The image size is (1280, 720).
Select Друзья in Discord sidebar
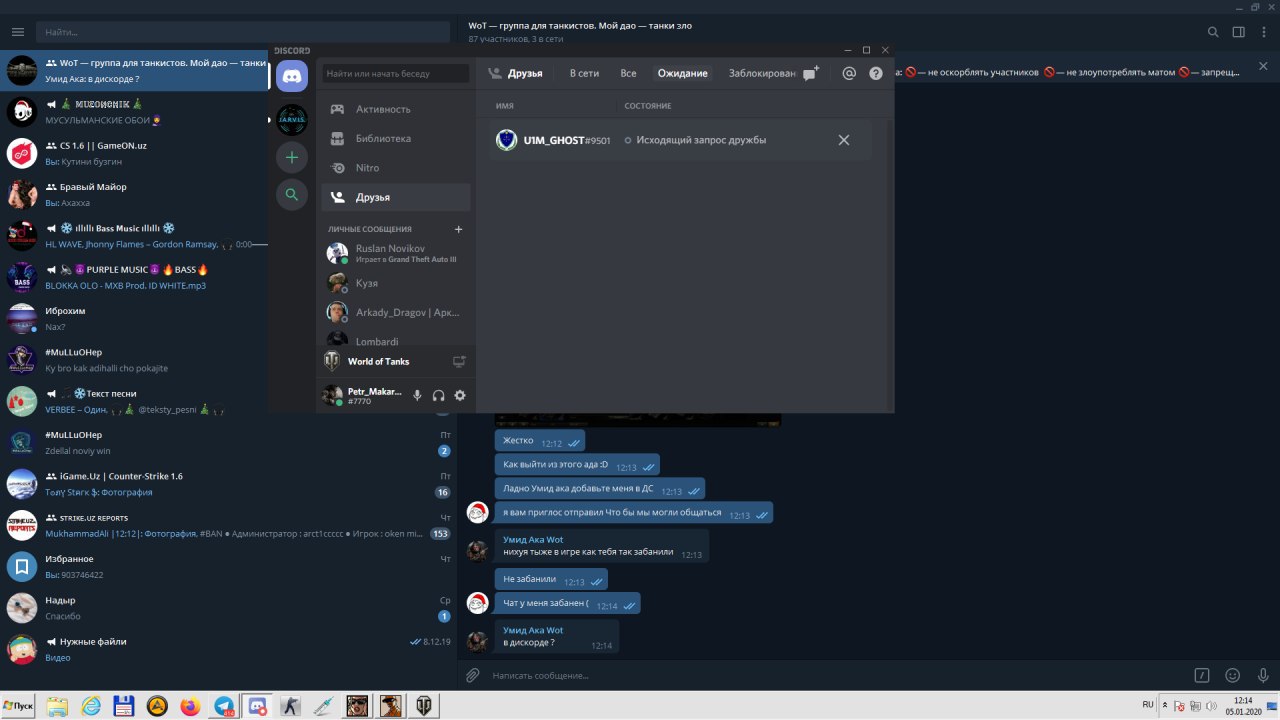coord(396,197)
